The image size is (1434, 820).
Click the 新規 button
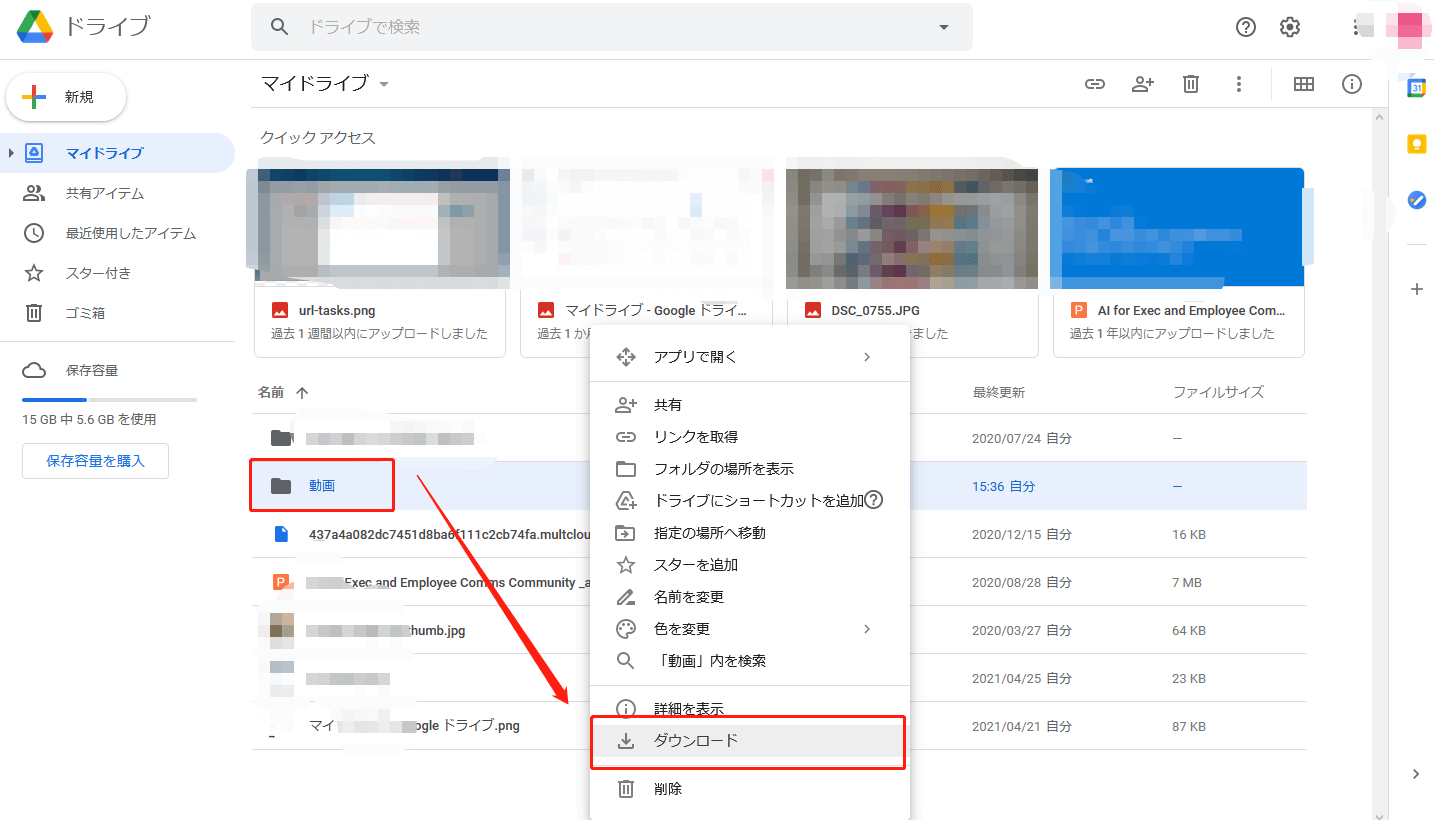point(66,97)
